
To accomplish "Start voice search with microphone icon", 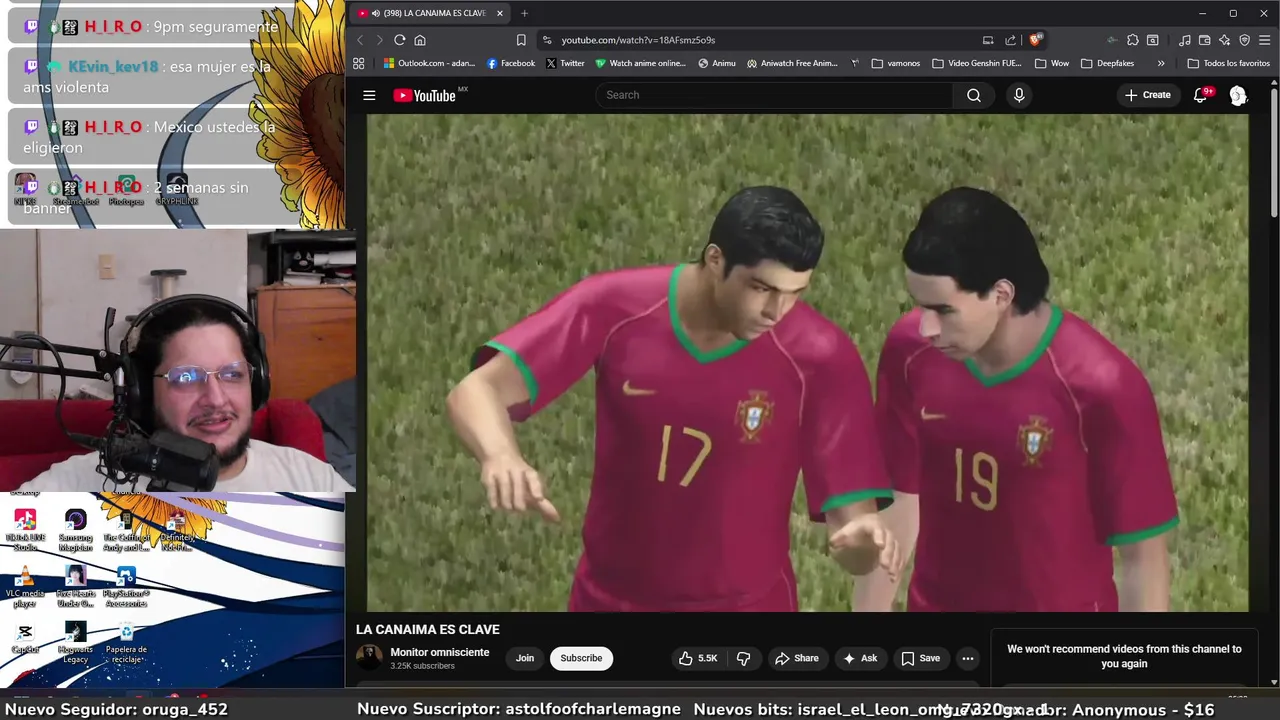I will click(1019, 95).
